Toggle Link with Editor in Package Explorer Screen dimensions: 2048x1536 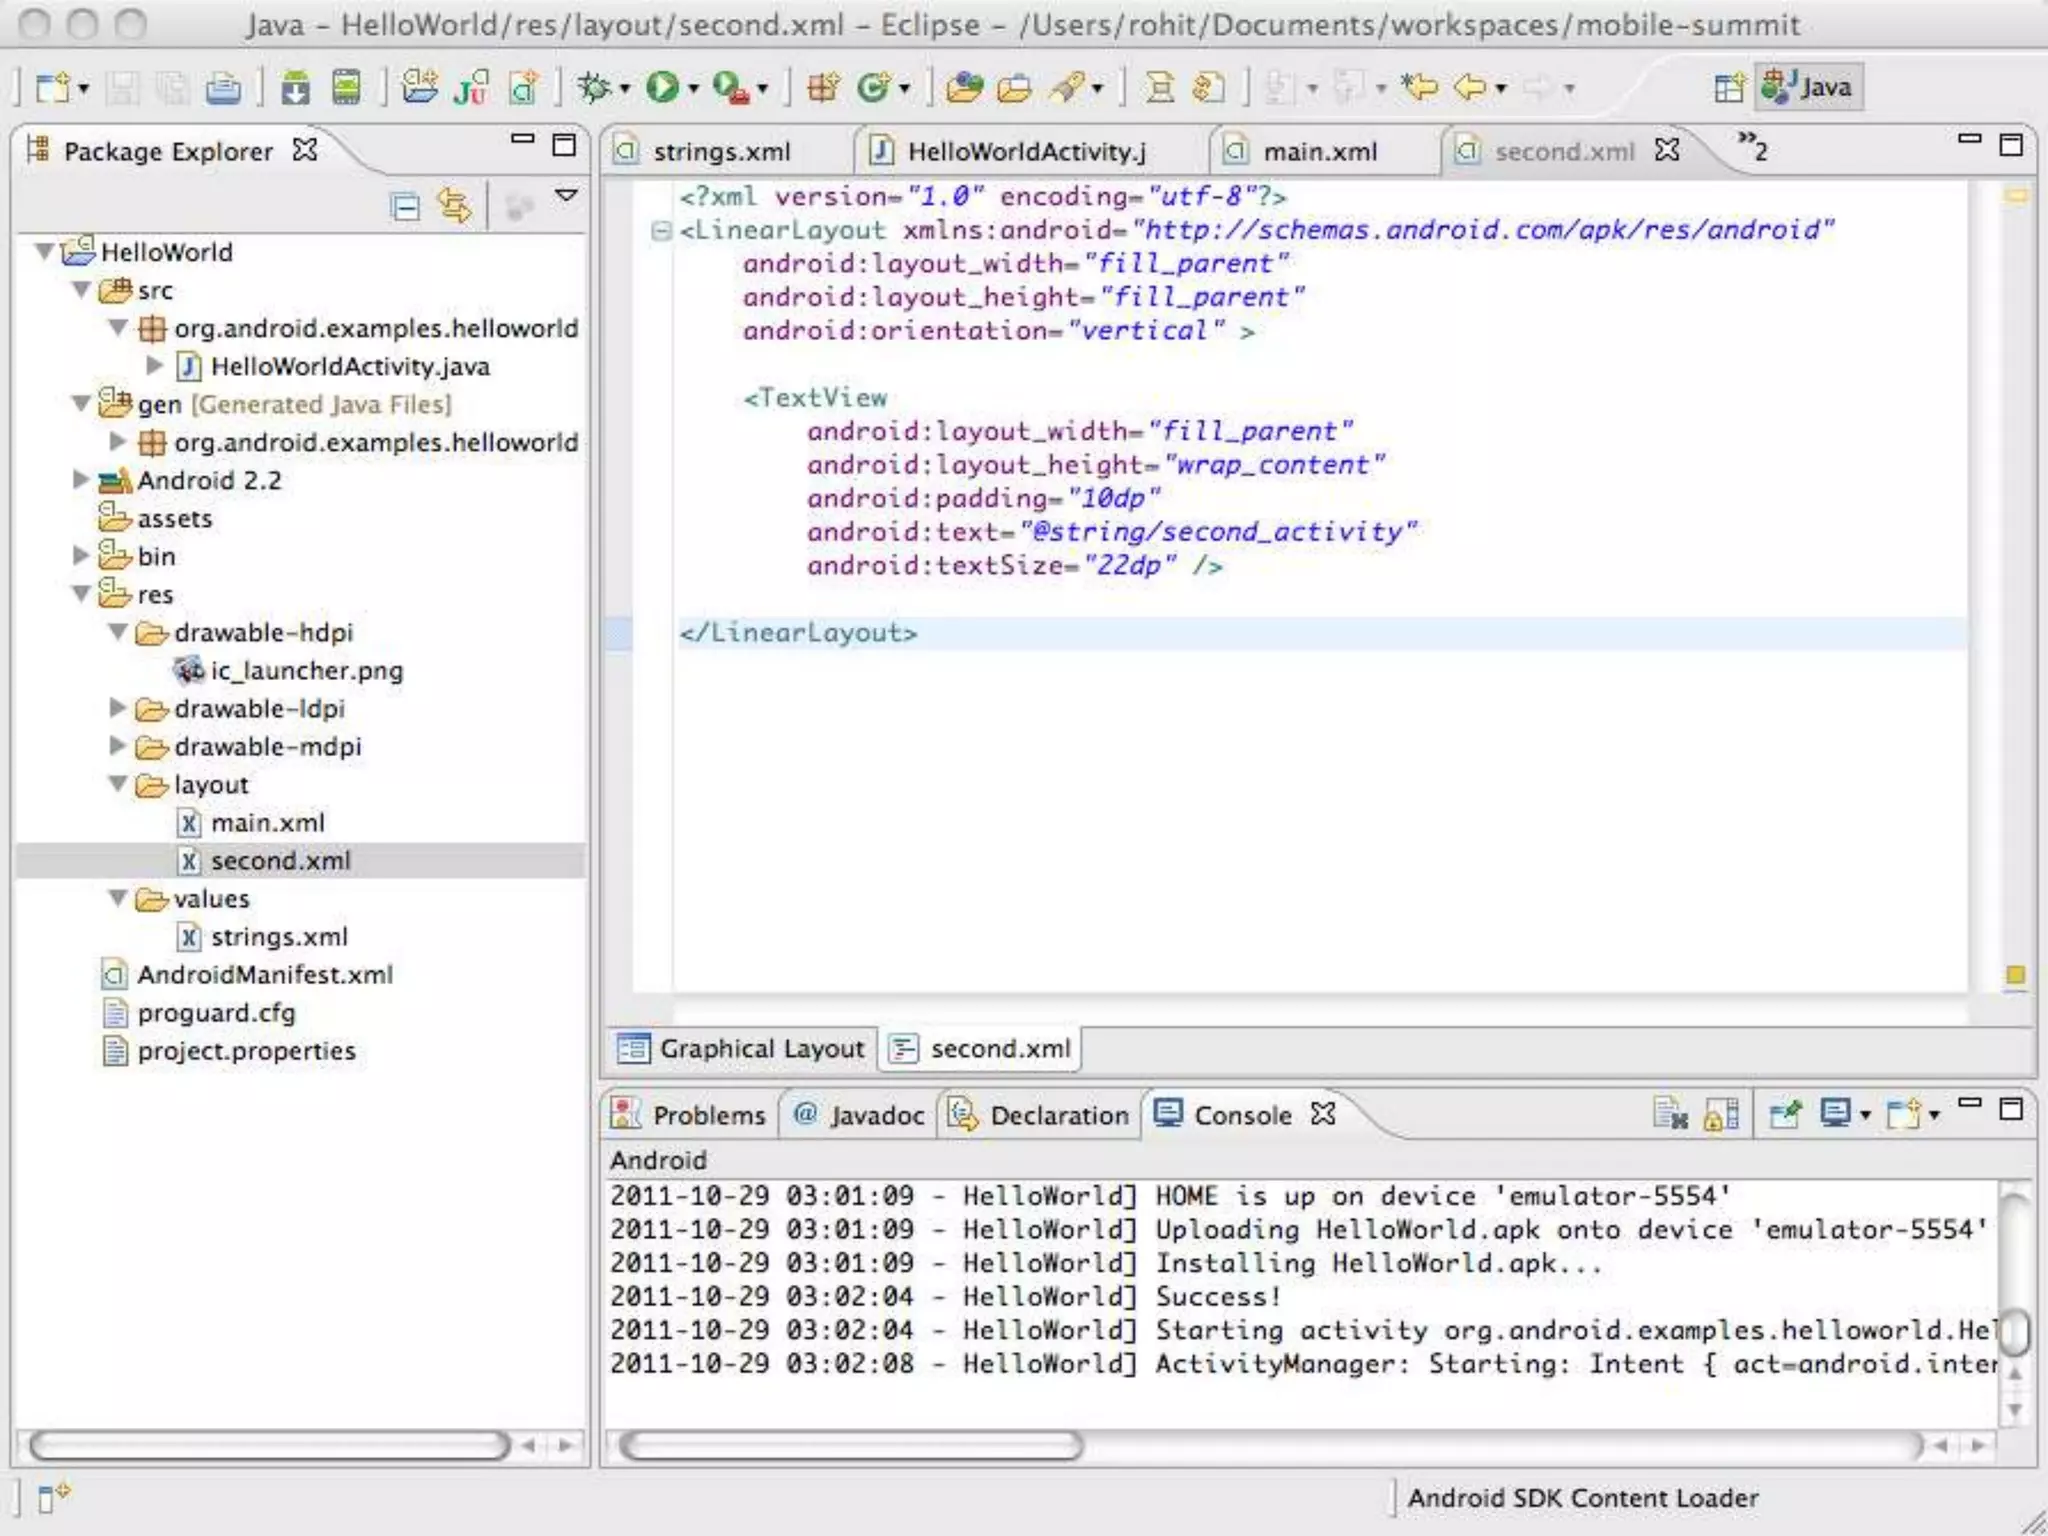[x=454, y=206]
